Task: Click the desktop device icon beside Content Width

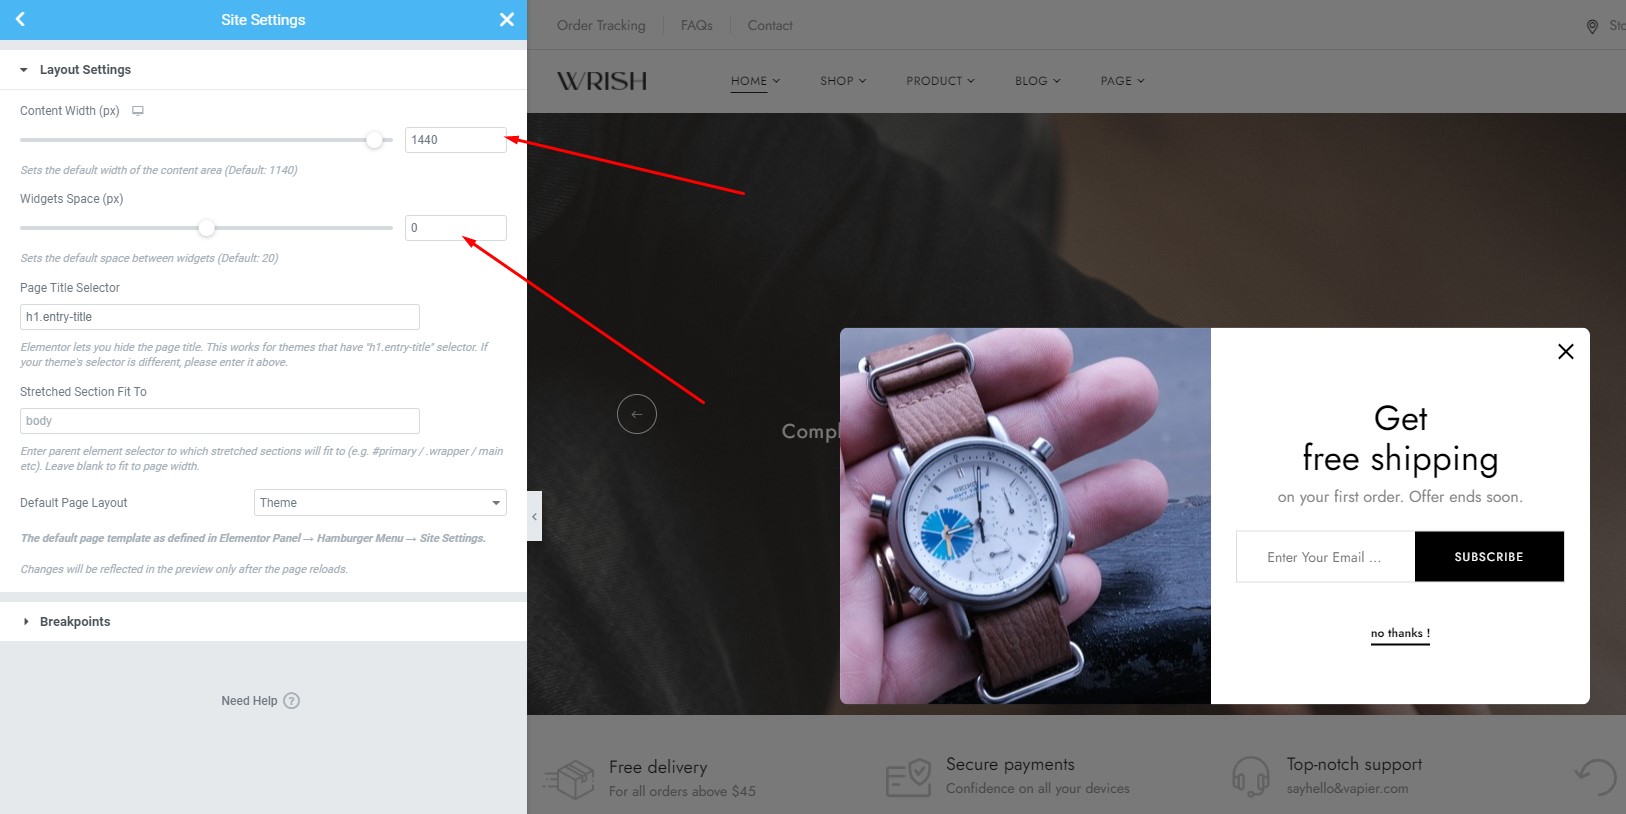Action: point(138,111)
